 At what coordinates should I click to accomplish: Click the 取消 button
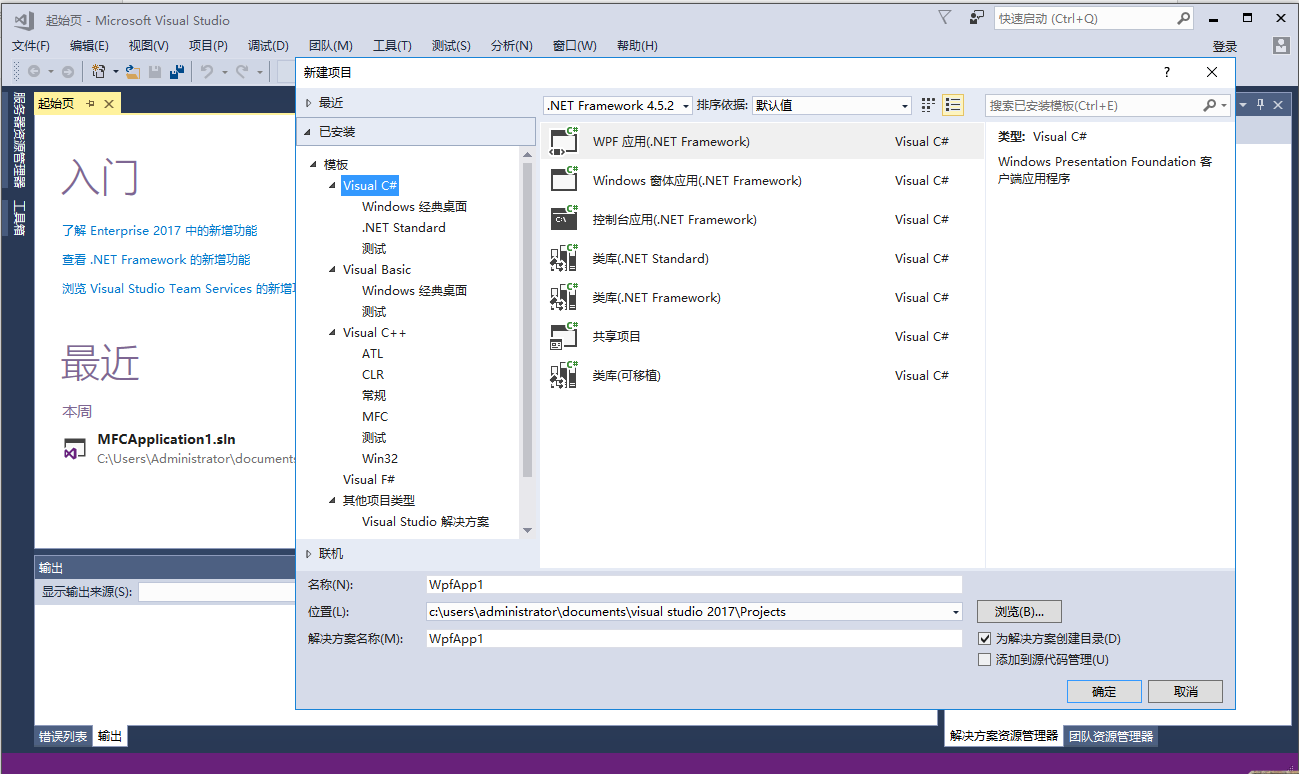click(x=1185, y=691)
